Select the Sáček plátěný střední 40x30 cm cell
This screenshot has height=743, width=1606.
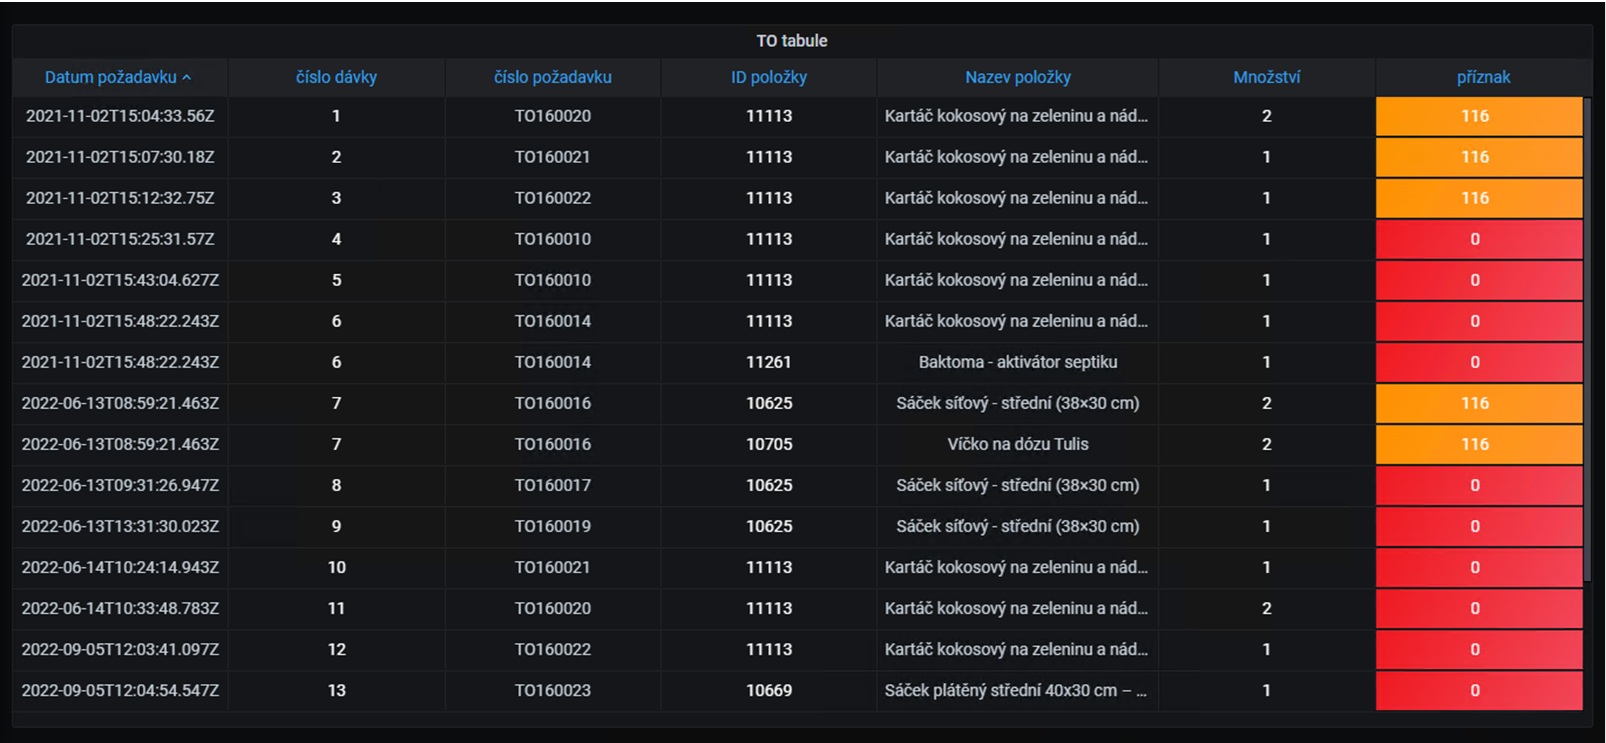pyautogui.click(x=1015, y=690)
